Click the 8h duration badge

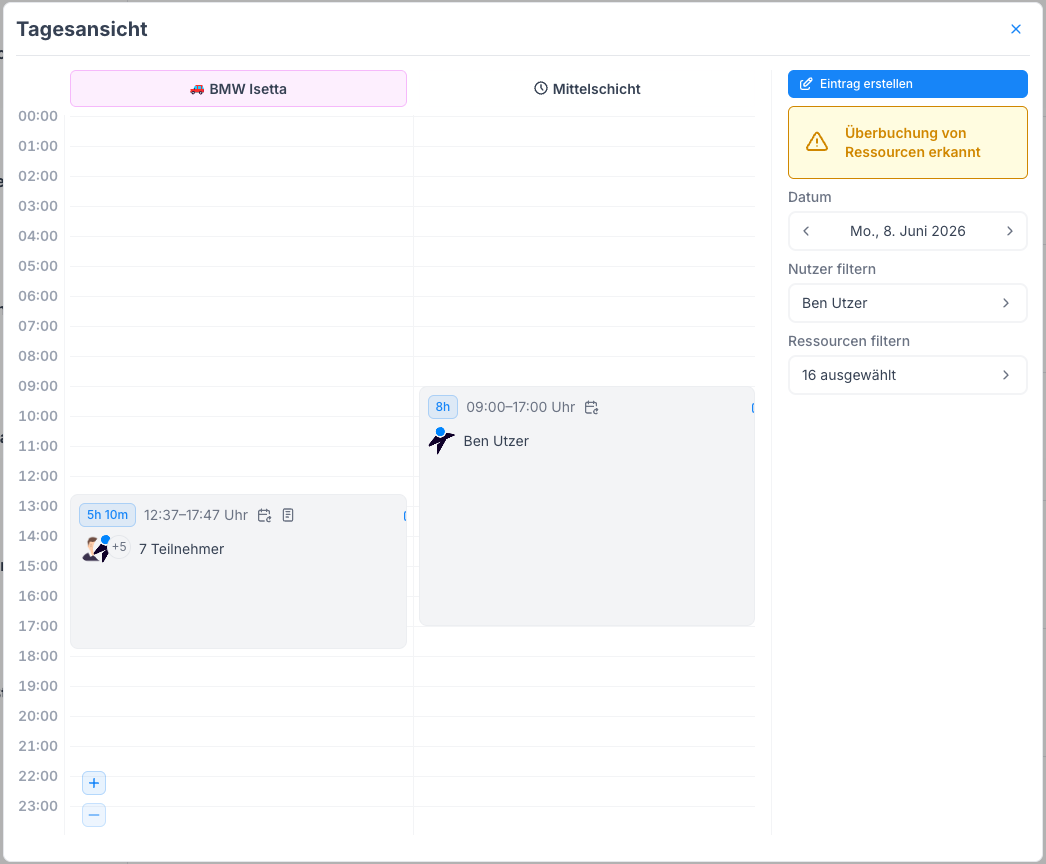[x=443, y=407]
